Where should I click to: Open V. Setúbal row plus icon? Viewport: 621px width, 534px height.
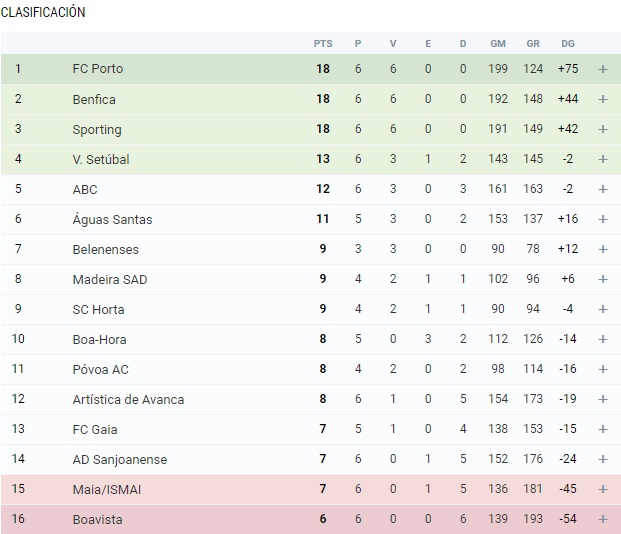603,159
